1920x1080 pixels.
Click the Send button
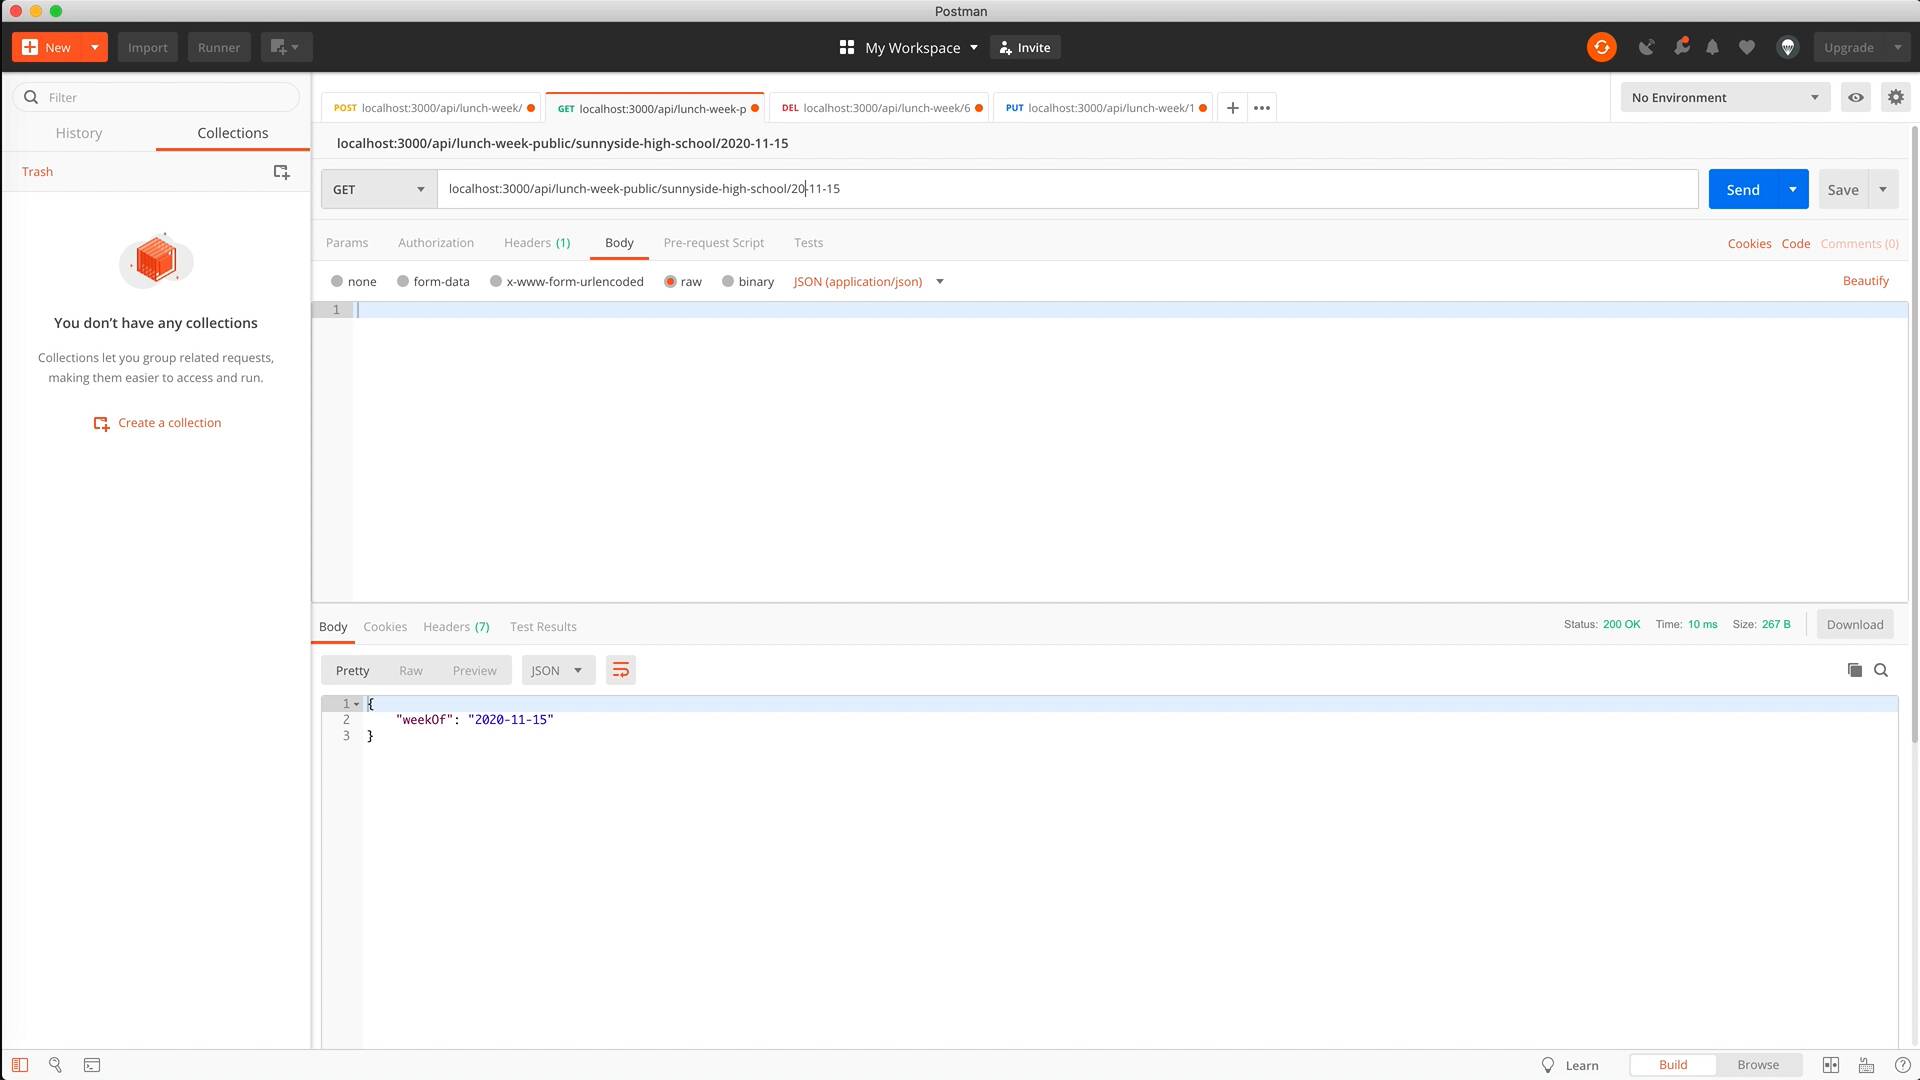point(1742,189)
